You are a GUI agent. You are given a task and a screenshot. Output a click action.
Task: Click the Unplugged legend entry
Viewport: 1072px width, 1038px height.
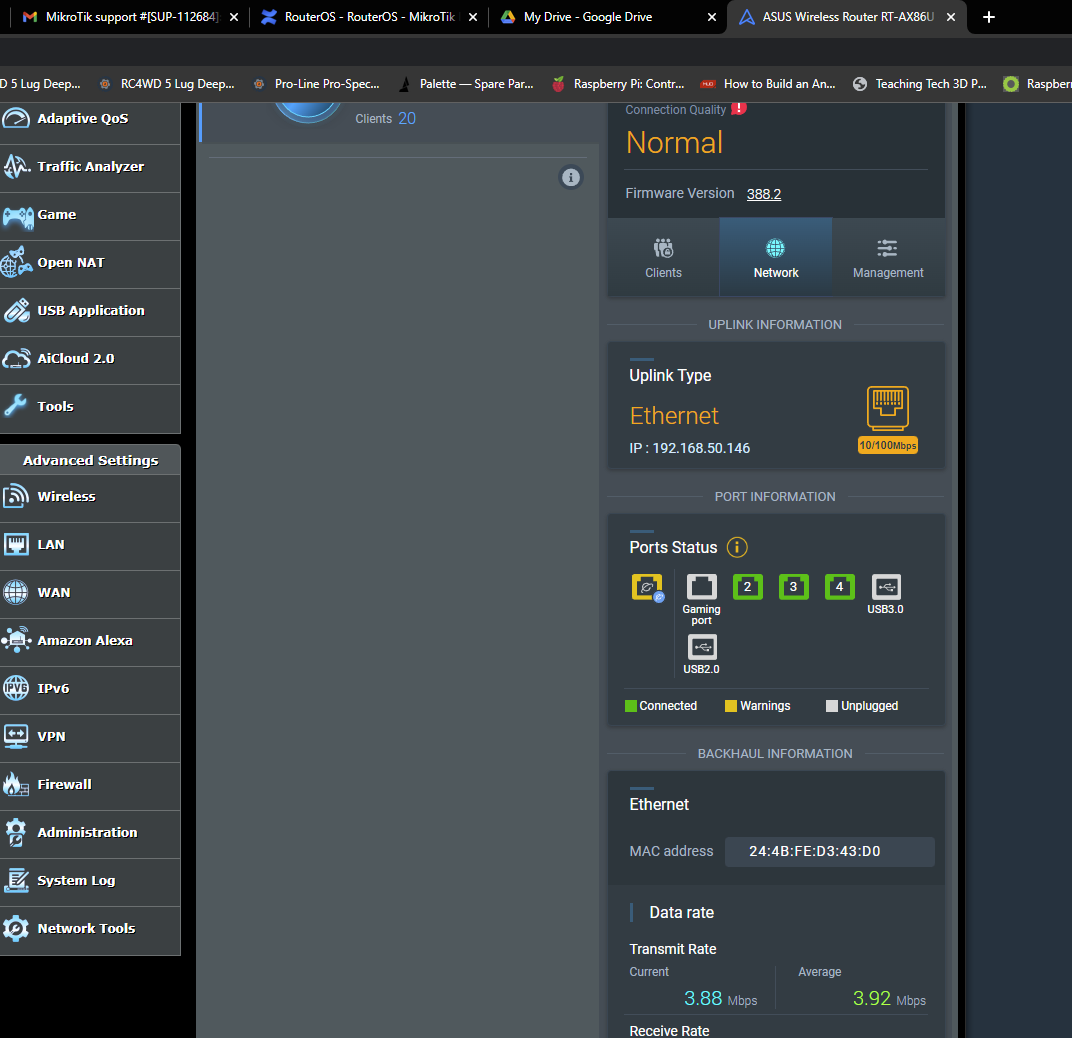click(862, 706)
